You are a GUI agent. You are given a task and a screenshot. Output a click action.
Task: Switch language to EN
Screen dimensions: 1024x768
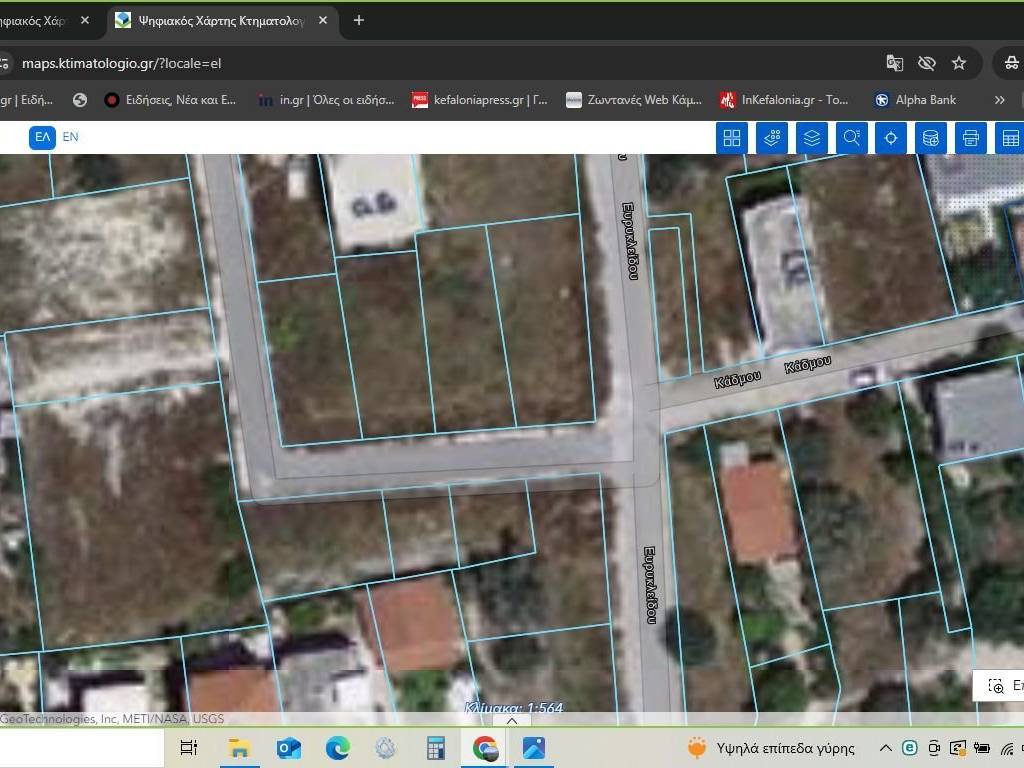point(71,137)
